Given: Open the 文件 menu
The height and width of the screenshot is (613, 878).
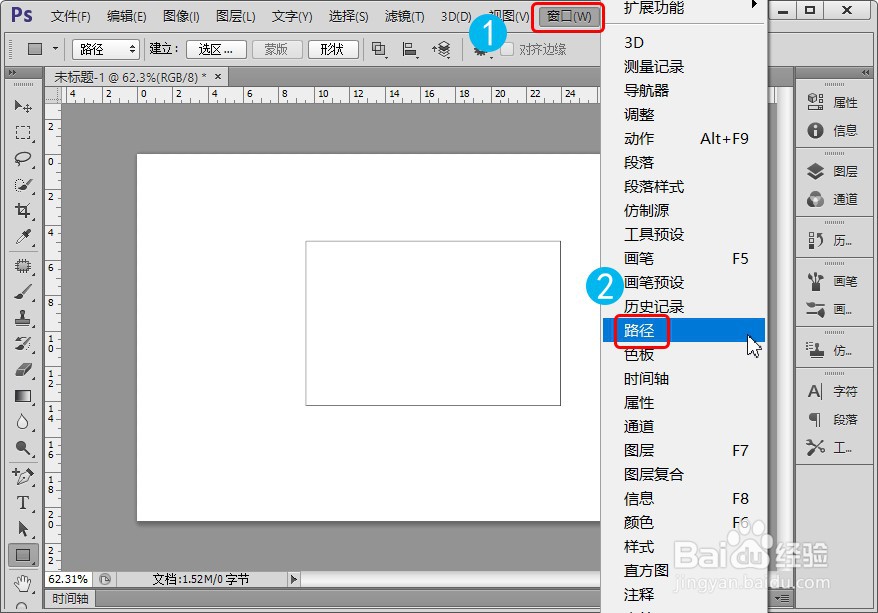Looking at the screenshot, I should [68, 16].
